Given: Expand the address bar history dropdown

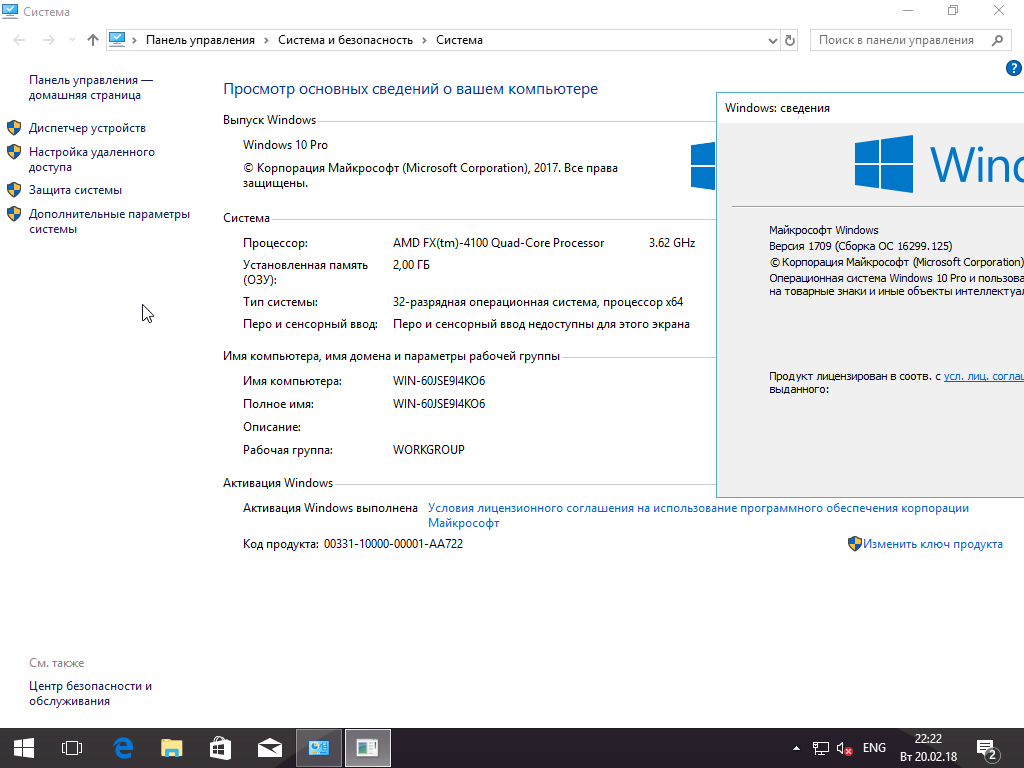Looking at the screenshot, I should pos(772,40).
